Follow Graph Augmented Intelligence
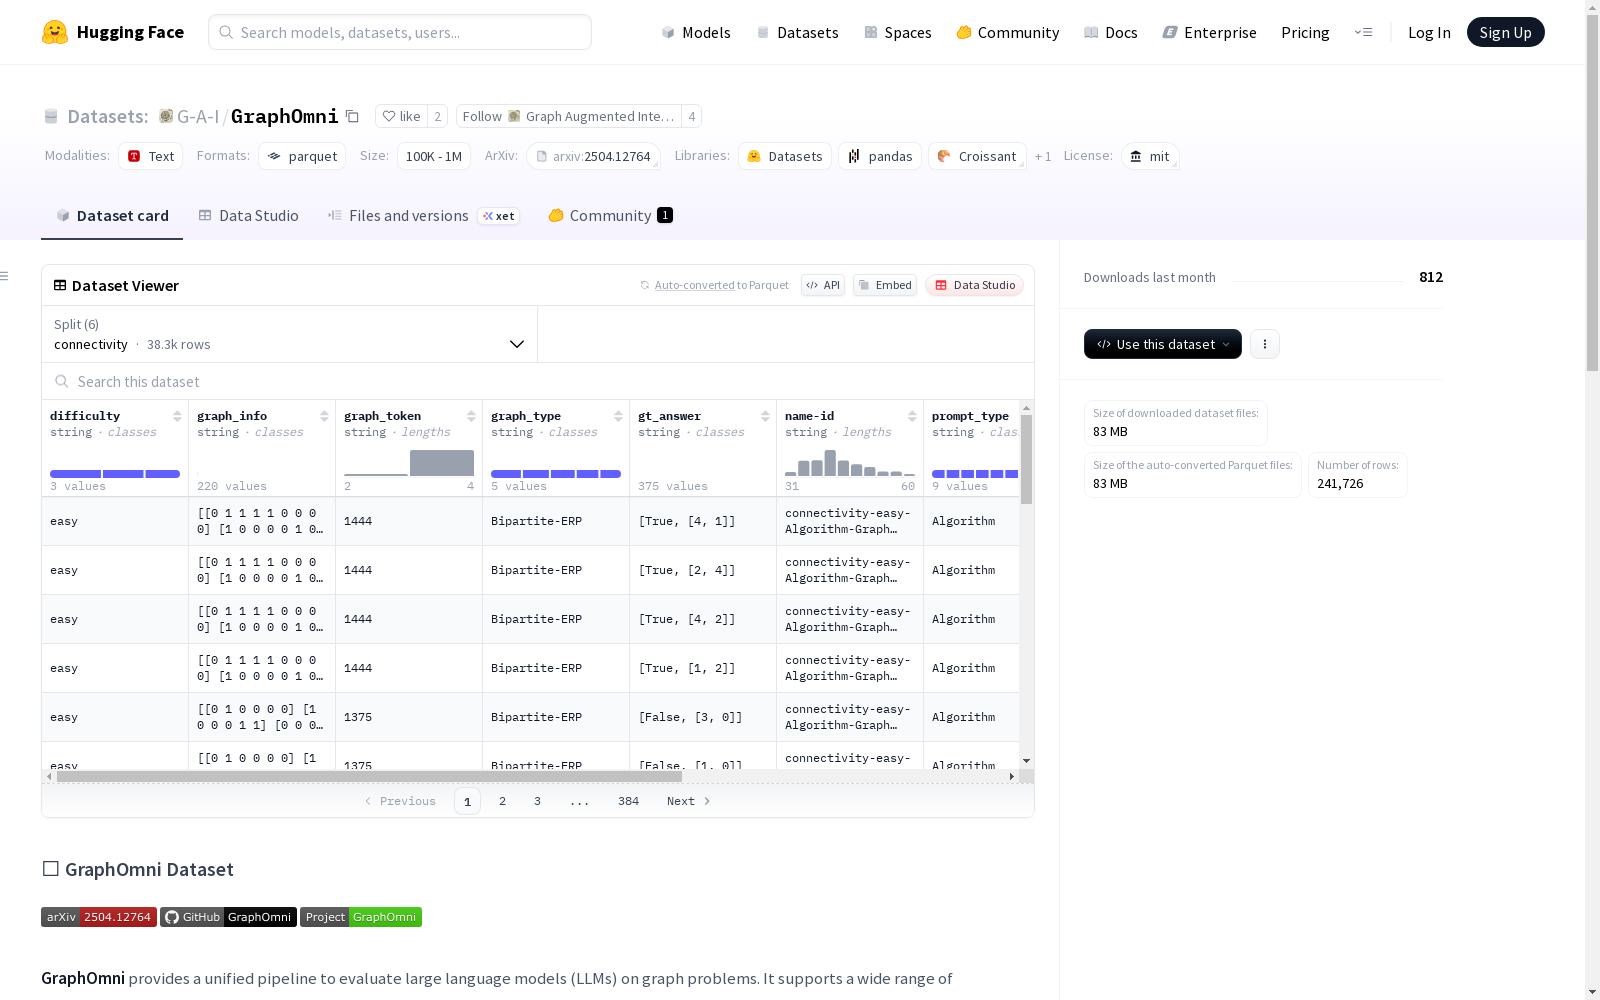The image size is (1600, 1000). pos(568,116)
